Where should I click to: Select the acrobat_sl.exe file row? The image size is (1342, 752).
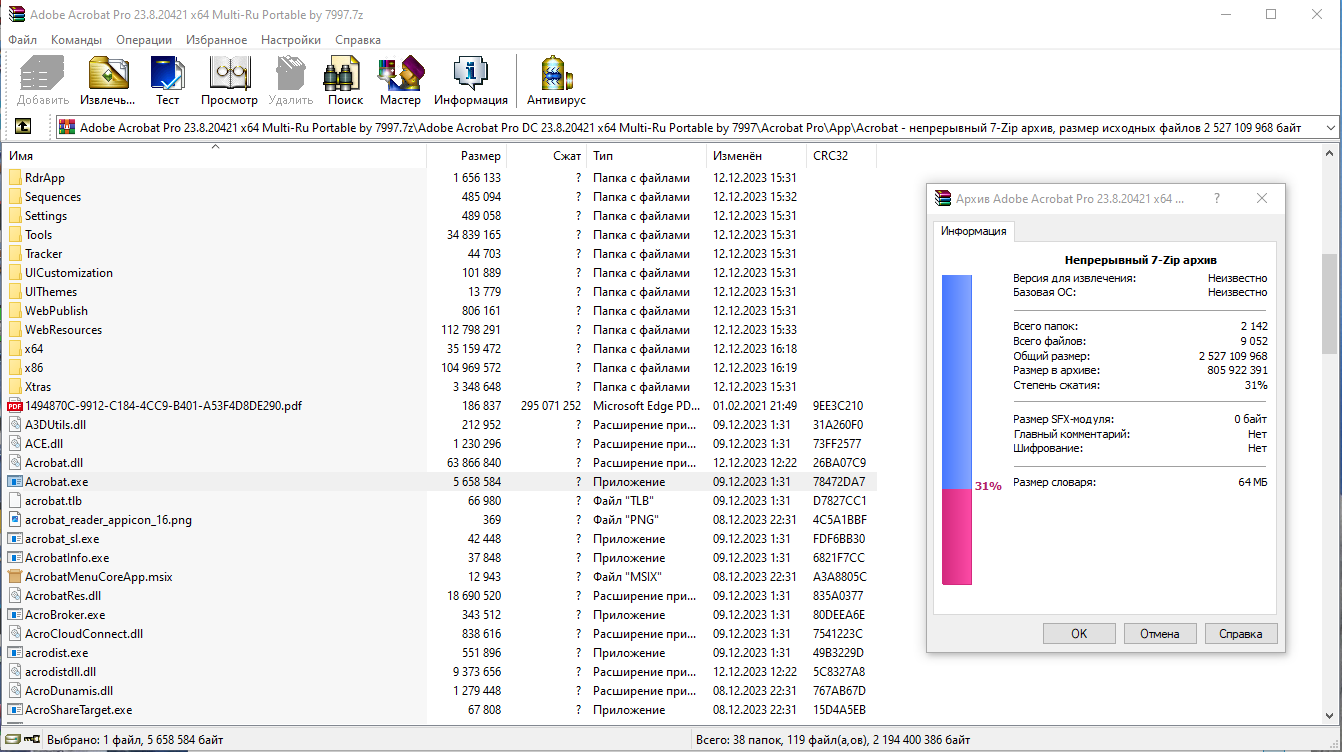(x=440, y=539)
